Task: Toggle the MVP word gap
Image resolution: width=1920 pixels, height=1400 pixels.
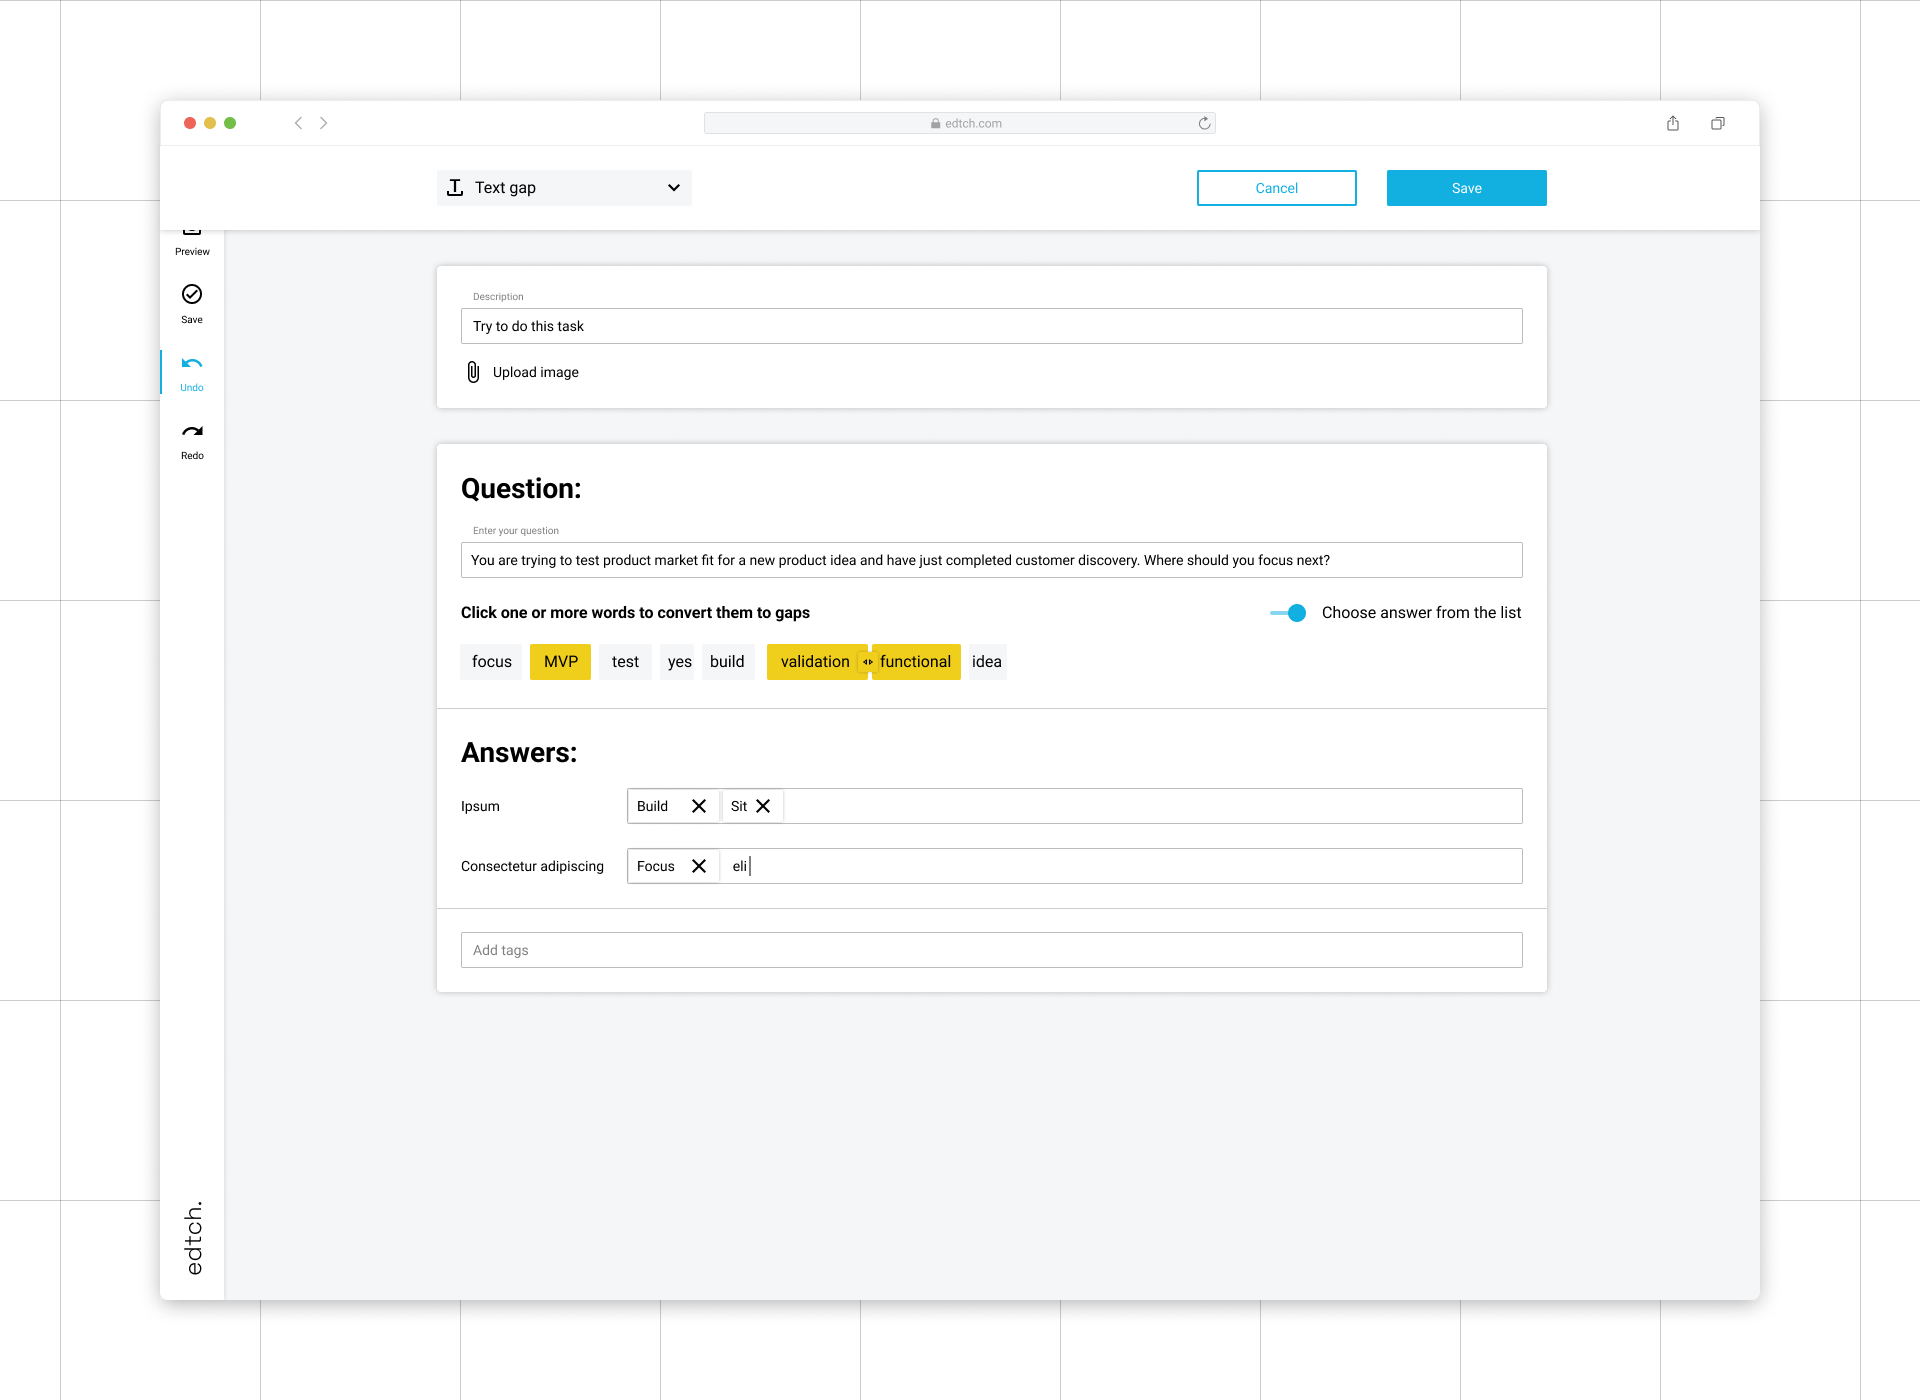Action: 560,662
